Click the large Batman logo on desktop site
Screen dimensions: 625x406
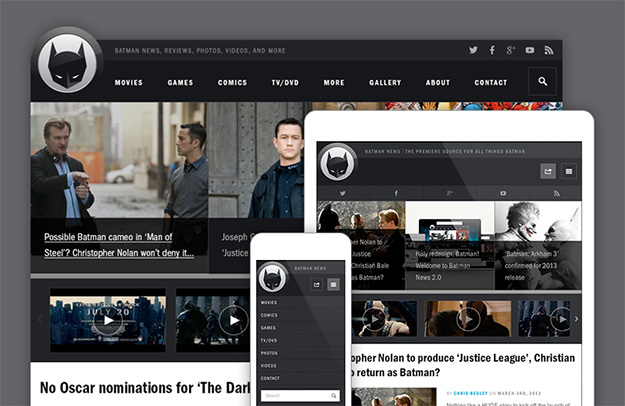tap(67, 63)
